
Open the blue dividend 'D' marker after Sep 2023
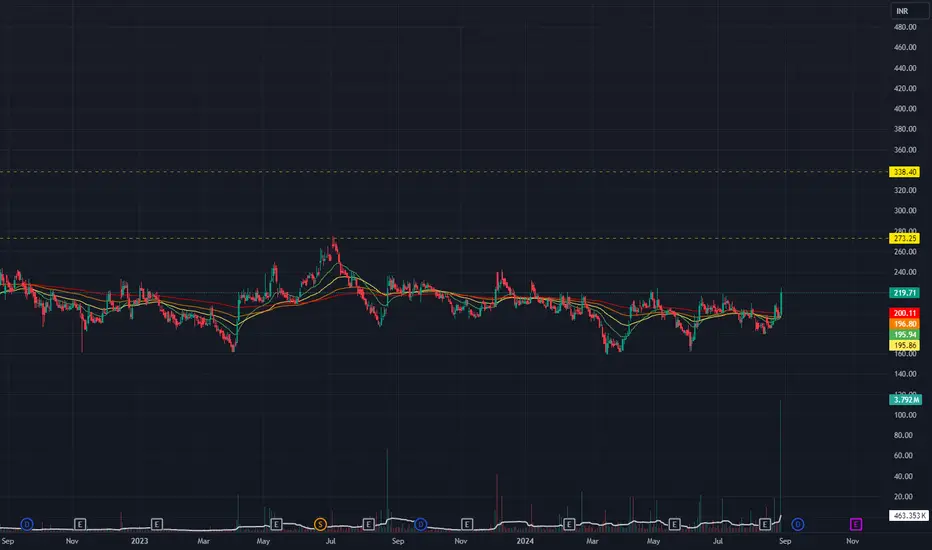pyautogui.click(x=421, y=524)
